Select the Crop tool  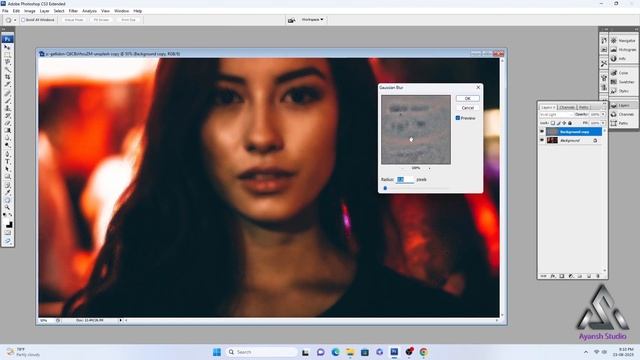pyautogui.click(x=7, y=76)
